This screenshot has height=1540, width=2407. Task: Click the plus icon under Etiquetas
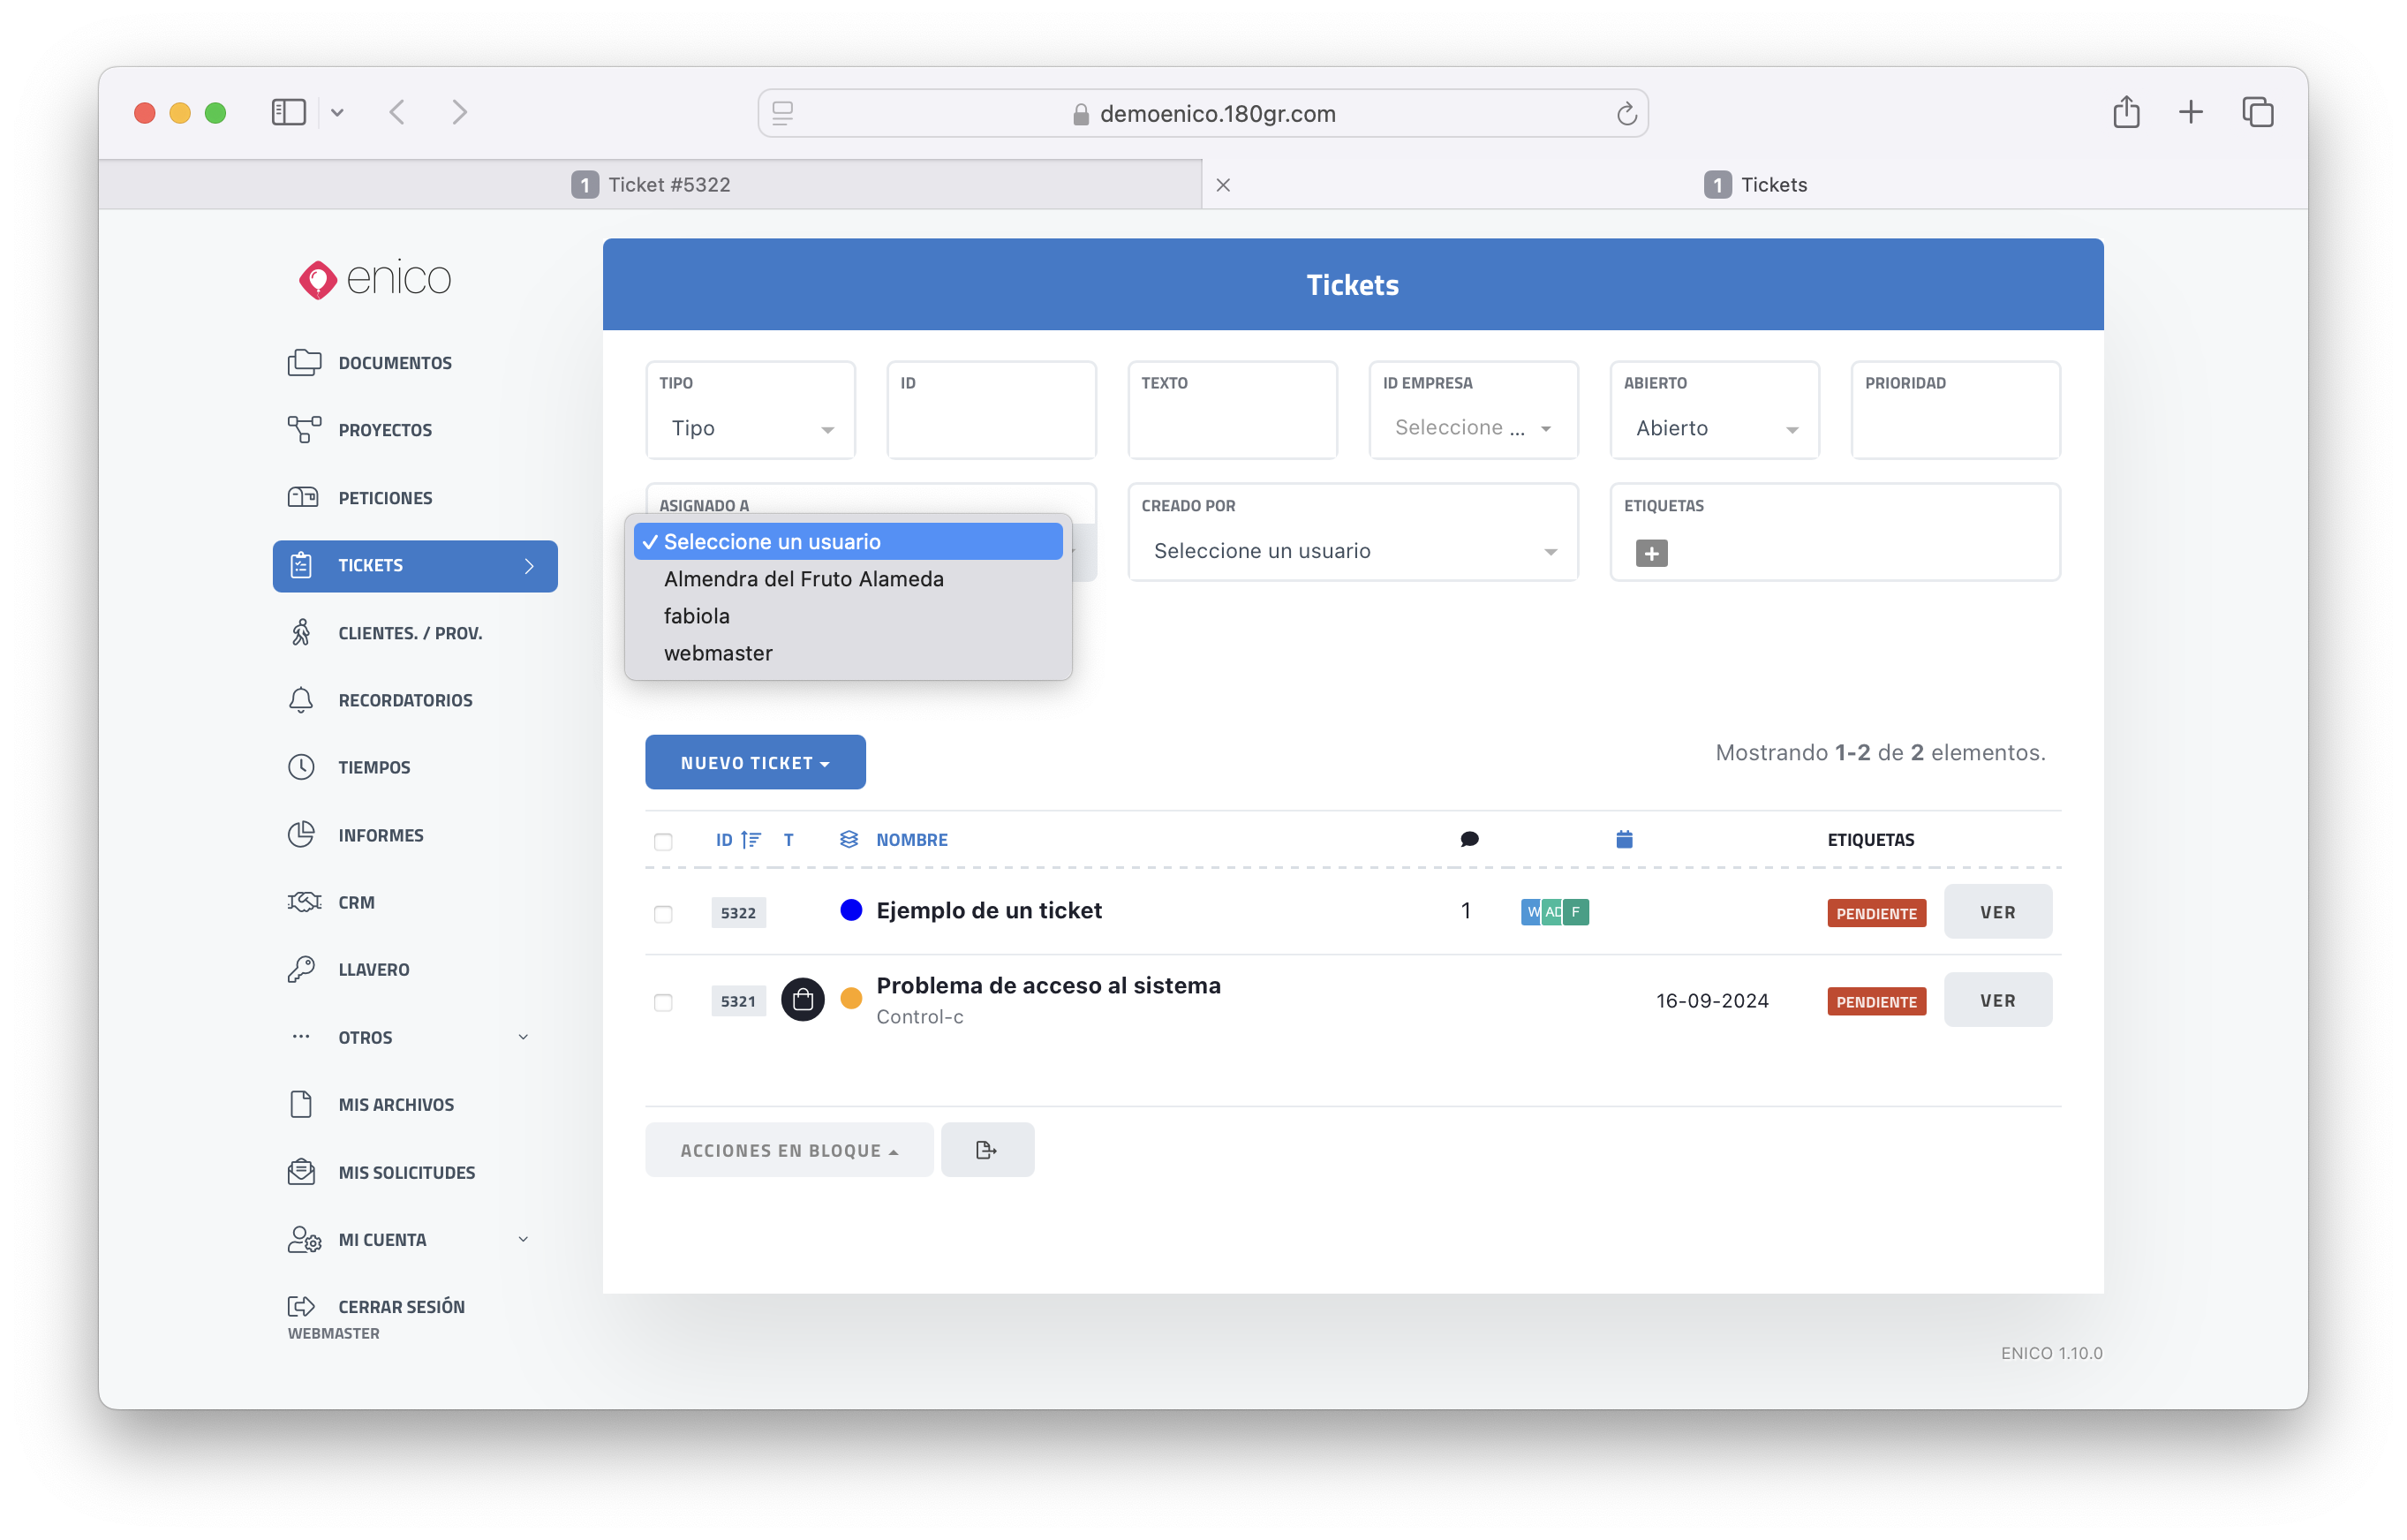(1651, 553)
